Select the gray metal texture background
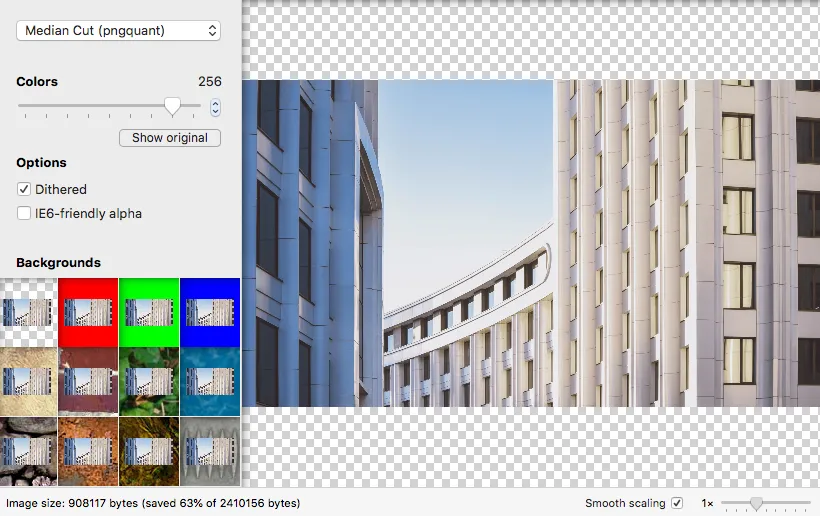The width and height of the screenshot is (820, 516). [210, 451]
